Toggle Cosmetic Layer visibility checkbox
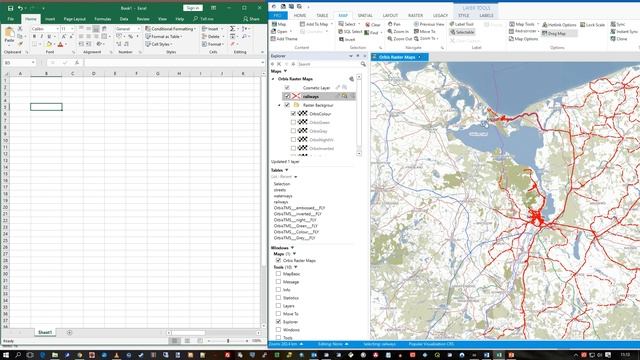This screenshot has height=360, width=640. coord(287,87)
